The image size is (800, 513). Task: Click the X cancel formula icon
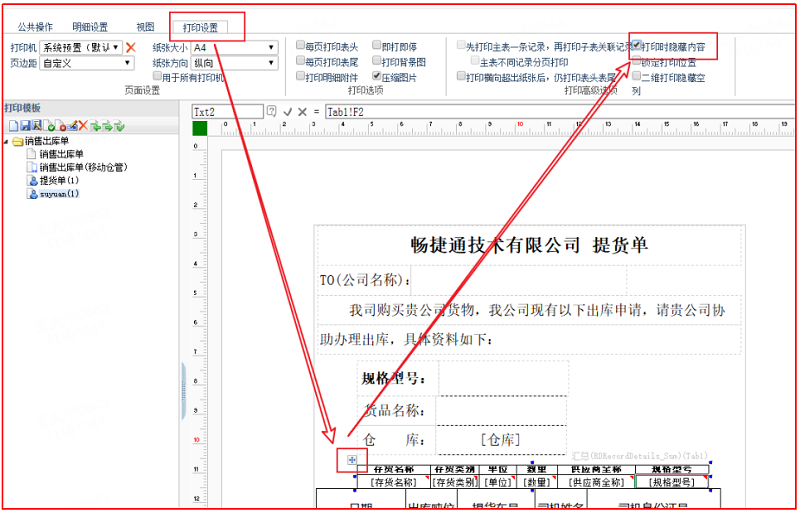point(302,112)
